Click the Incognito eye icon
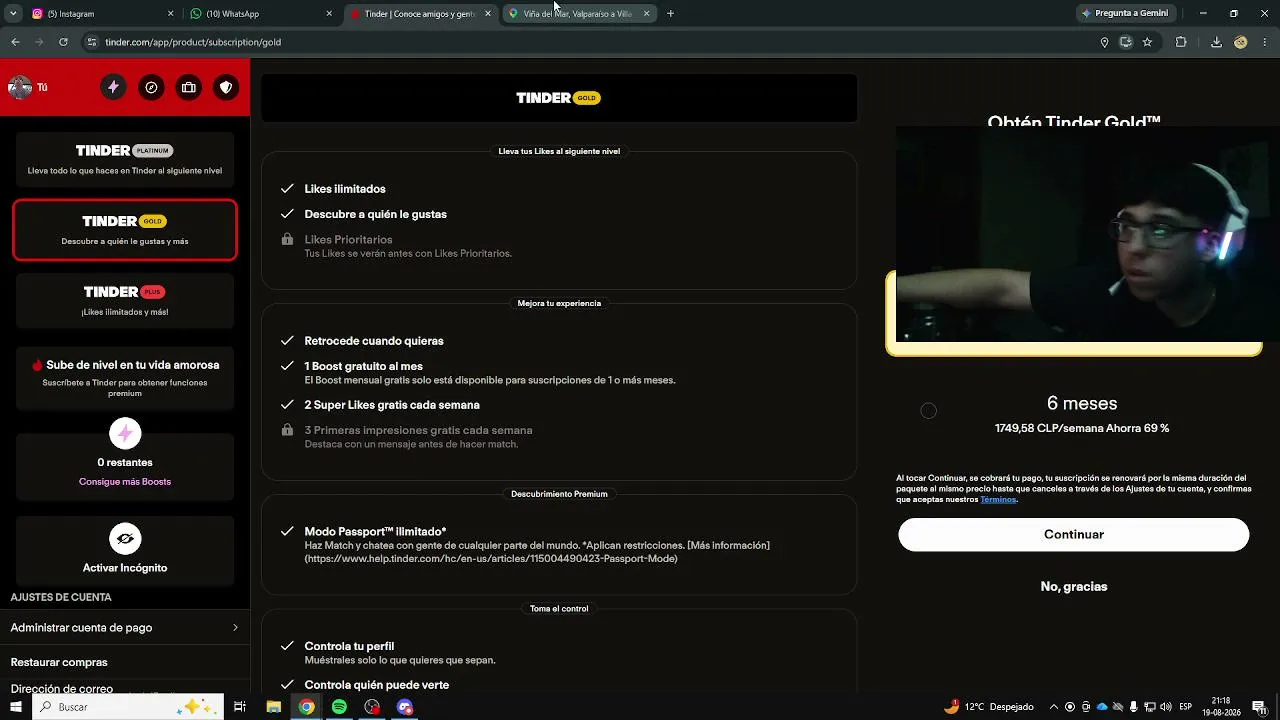The width and height of the screenshot is (1280, 720). click(125, 538)
